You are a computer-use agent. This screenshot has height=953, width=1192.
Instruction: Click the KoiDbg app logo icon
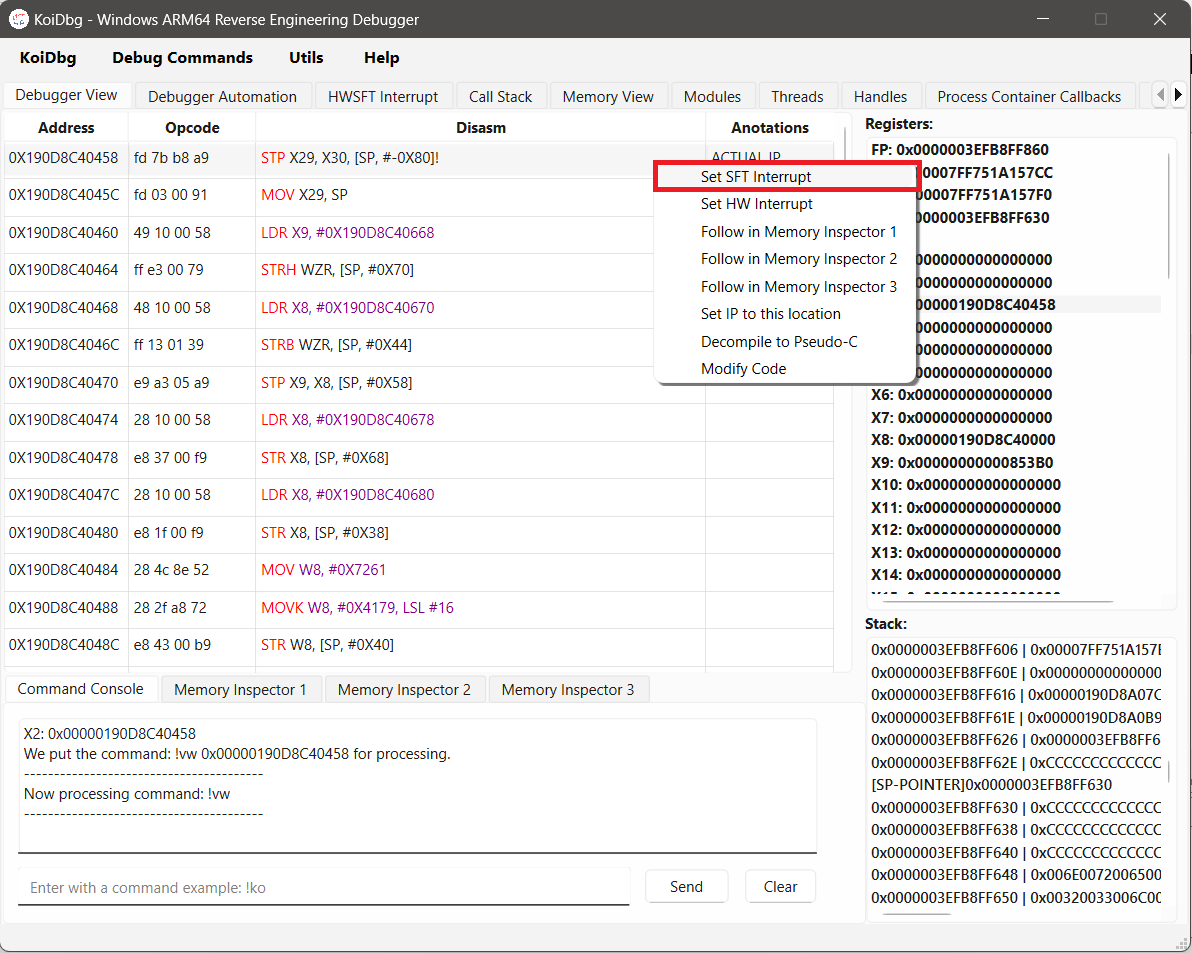click(18, 19)
